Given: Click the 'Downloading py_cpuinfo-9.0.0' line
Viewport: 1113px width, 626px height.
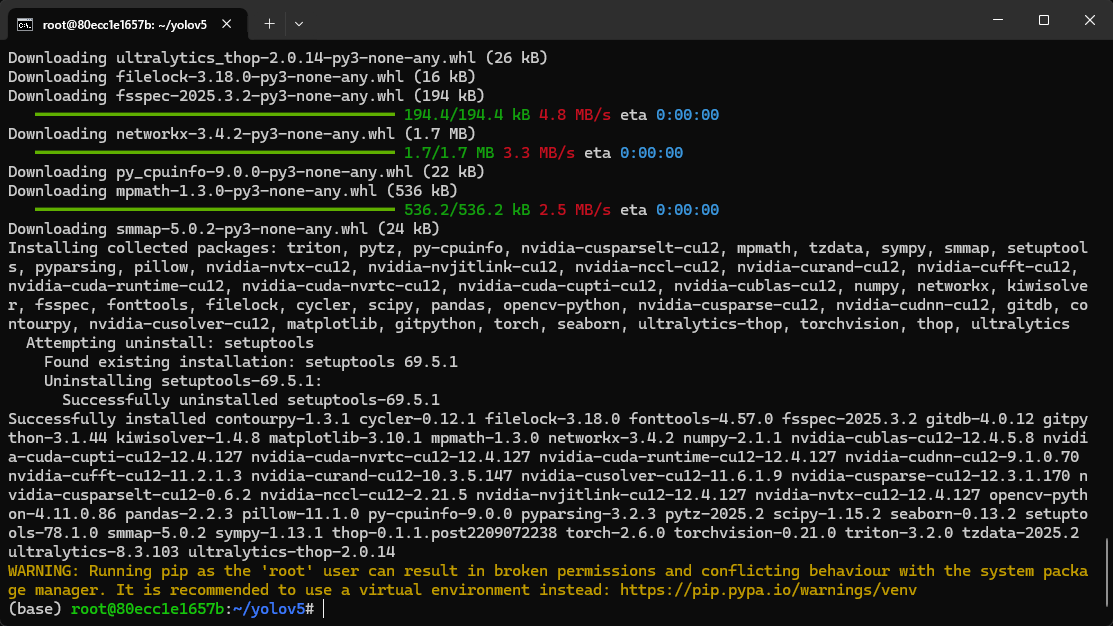Looking at the screenshot, I should pyautogui.click(x=246, y=172).
